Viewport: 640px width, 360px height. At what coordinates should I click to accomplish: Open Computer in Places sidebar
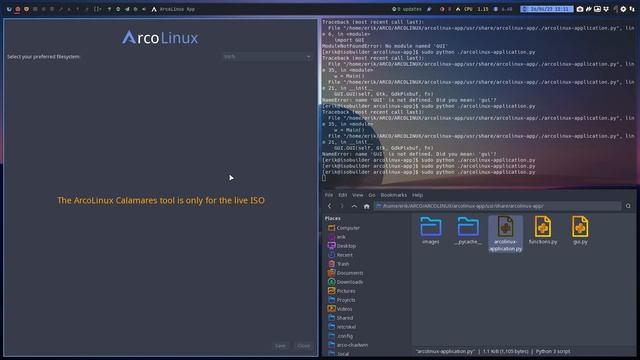[x=344, y=228]
